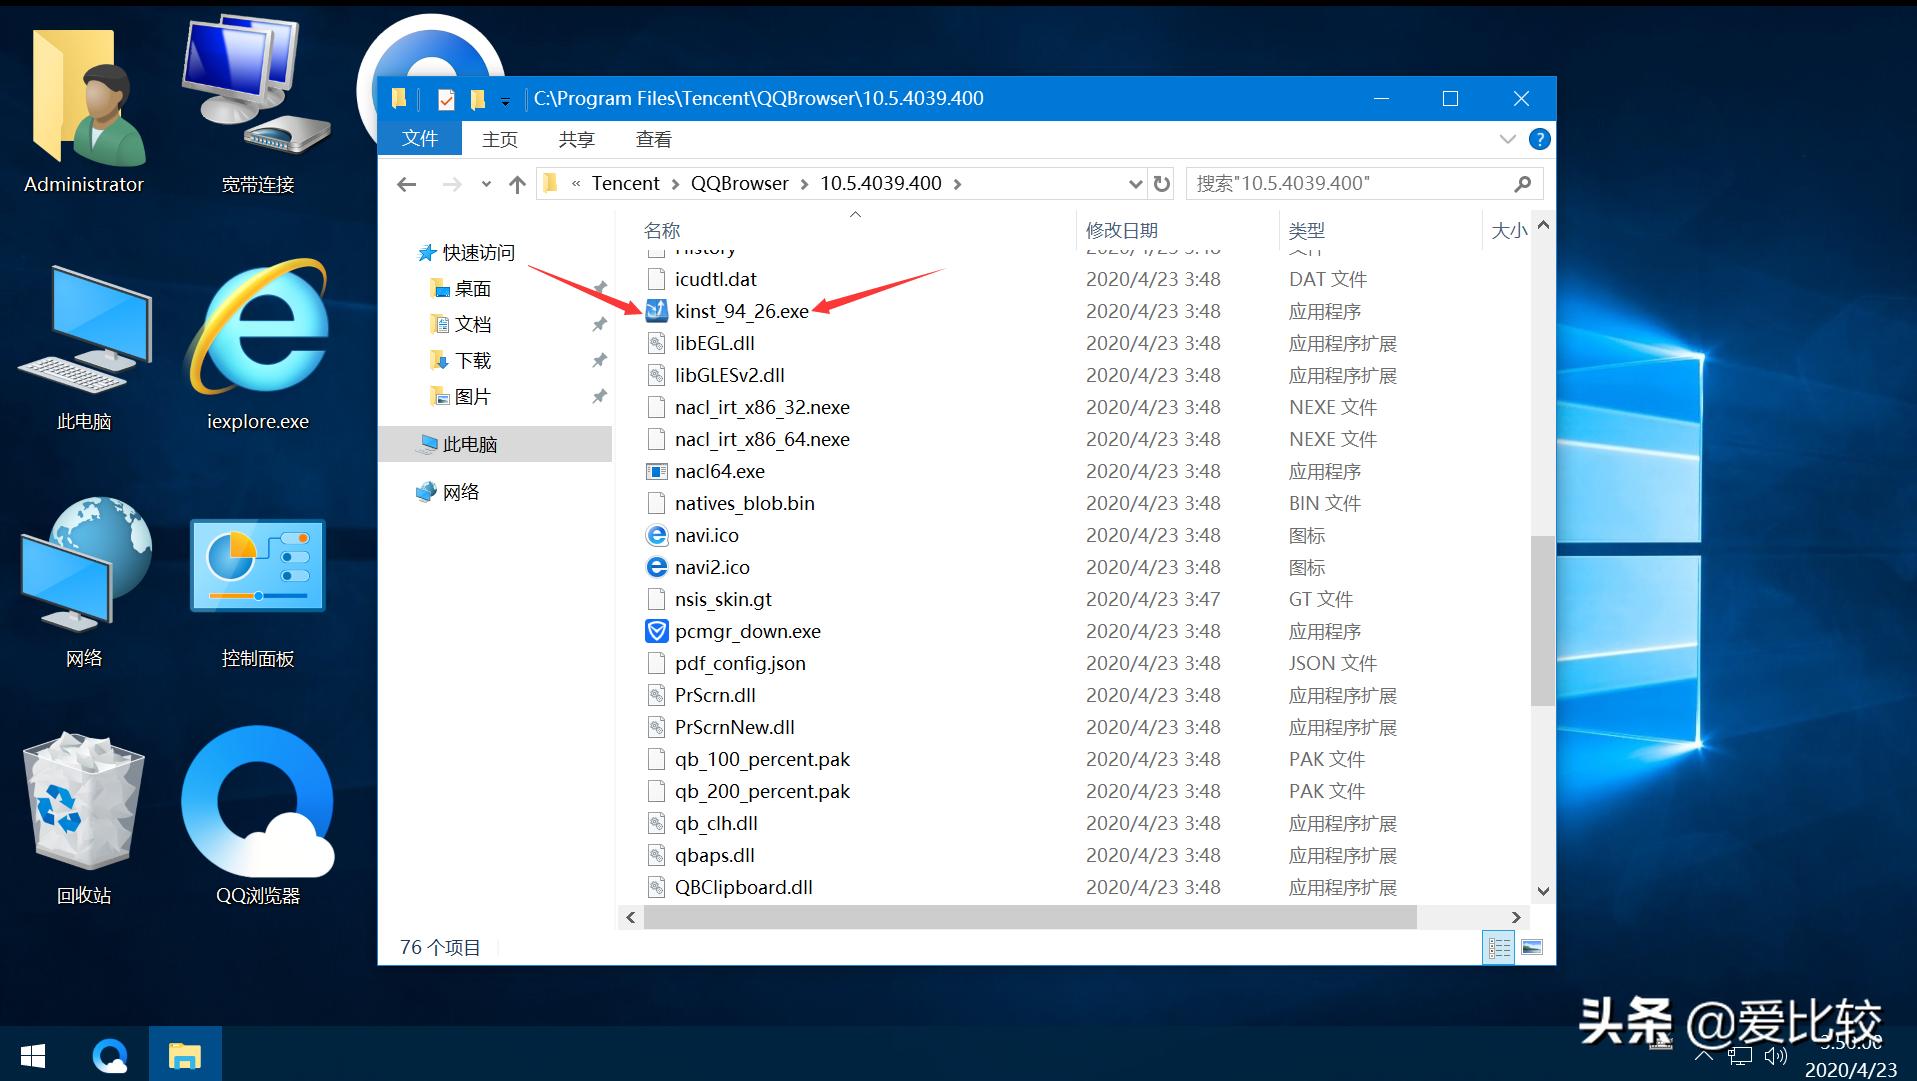Screen dimensions: 1917x1081
Task: Open the 共享 ribbon tab
Action: [x=576, y=139]
